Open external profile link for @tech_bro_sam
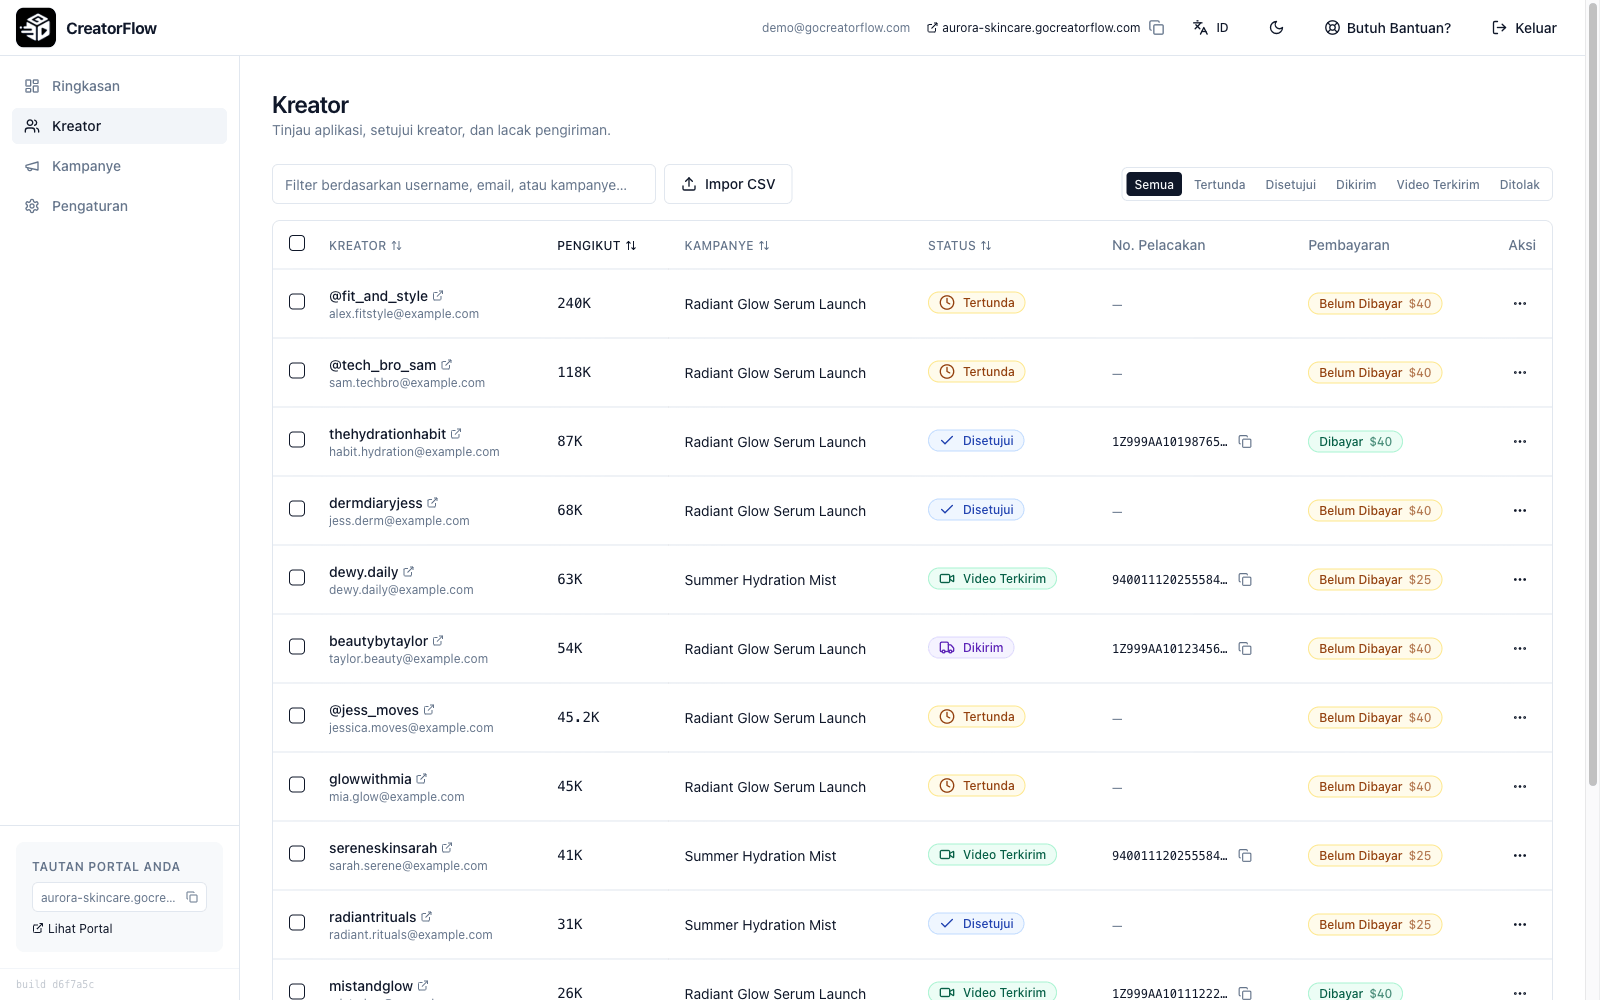Screen dimensions: 1600x1000 [x=446, y=365]
